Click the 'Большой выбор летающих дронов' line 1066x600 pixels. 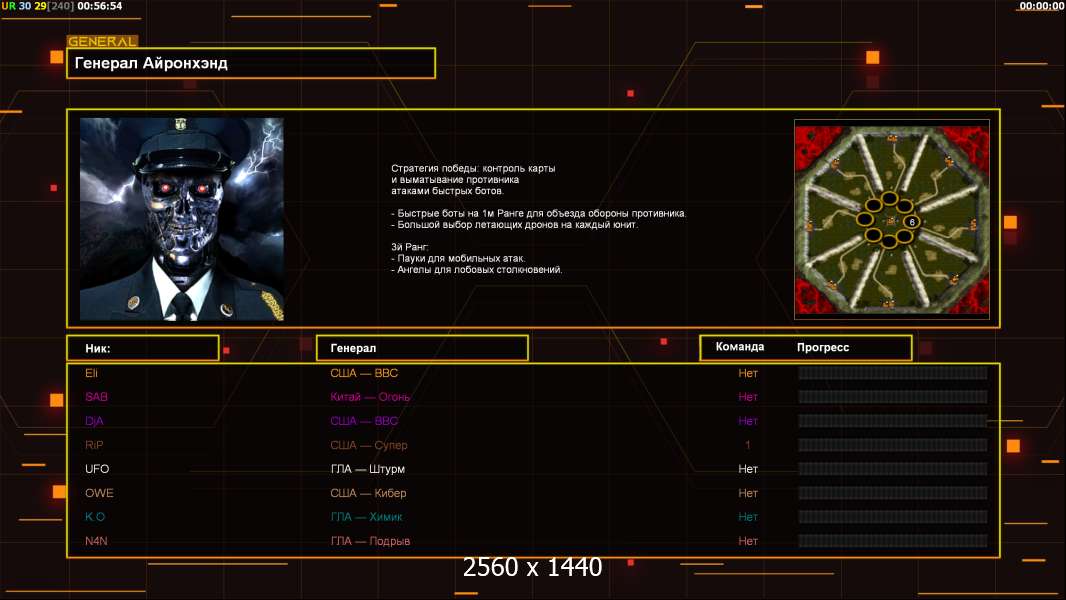pyautogui.click(x=515, y=224)
